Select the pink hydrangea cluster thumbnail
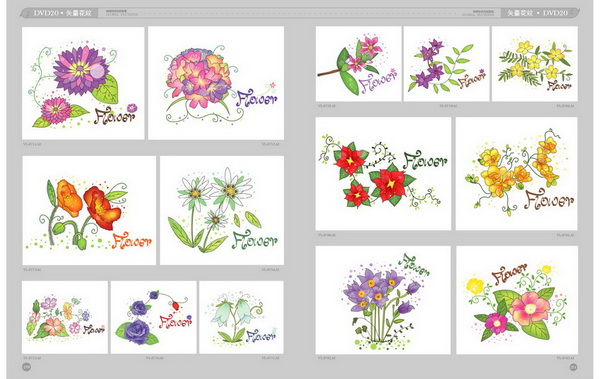Screen dimensions: 600x379 [x=216, y=83]
